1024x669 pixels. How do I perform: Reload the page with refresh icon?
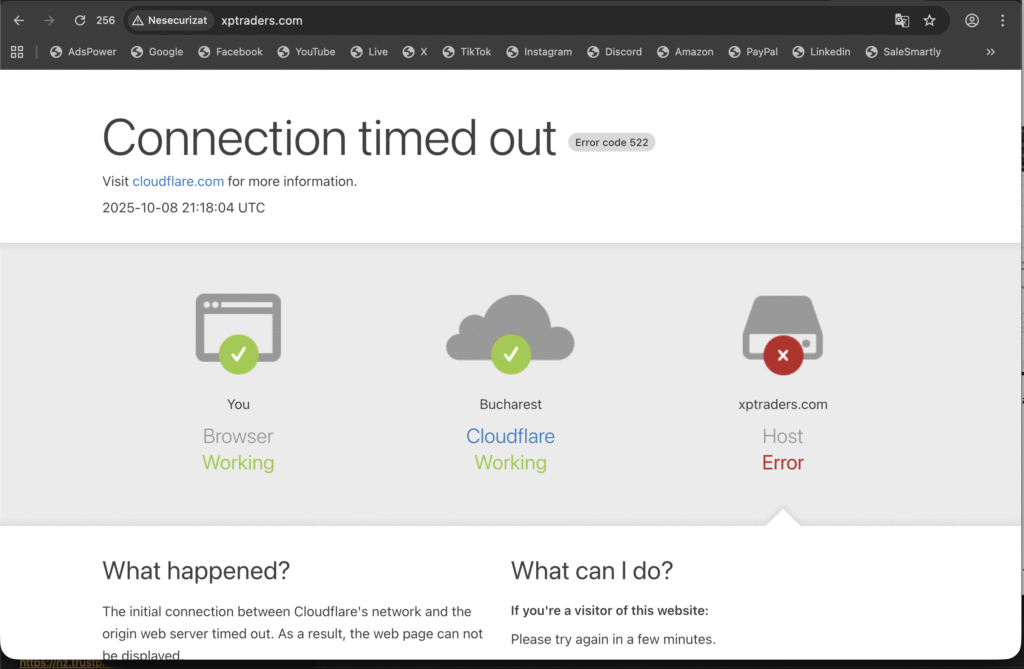point(80,20)
